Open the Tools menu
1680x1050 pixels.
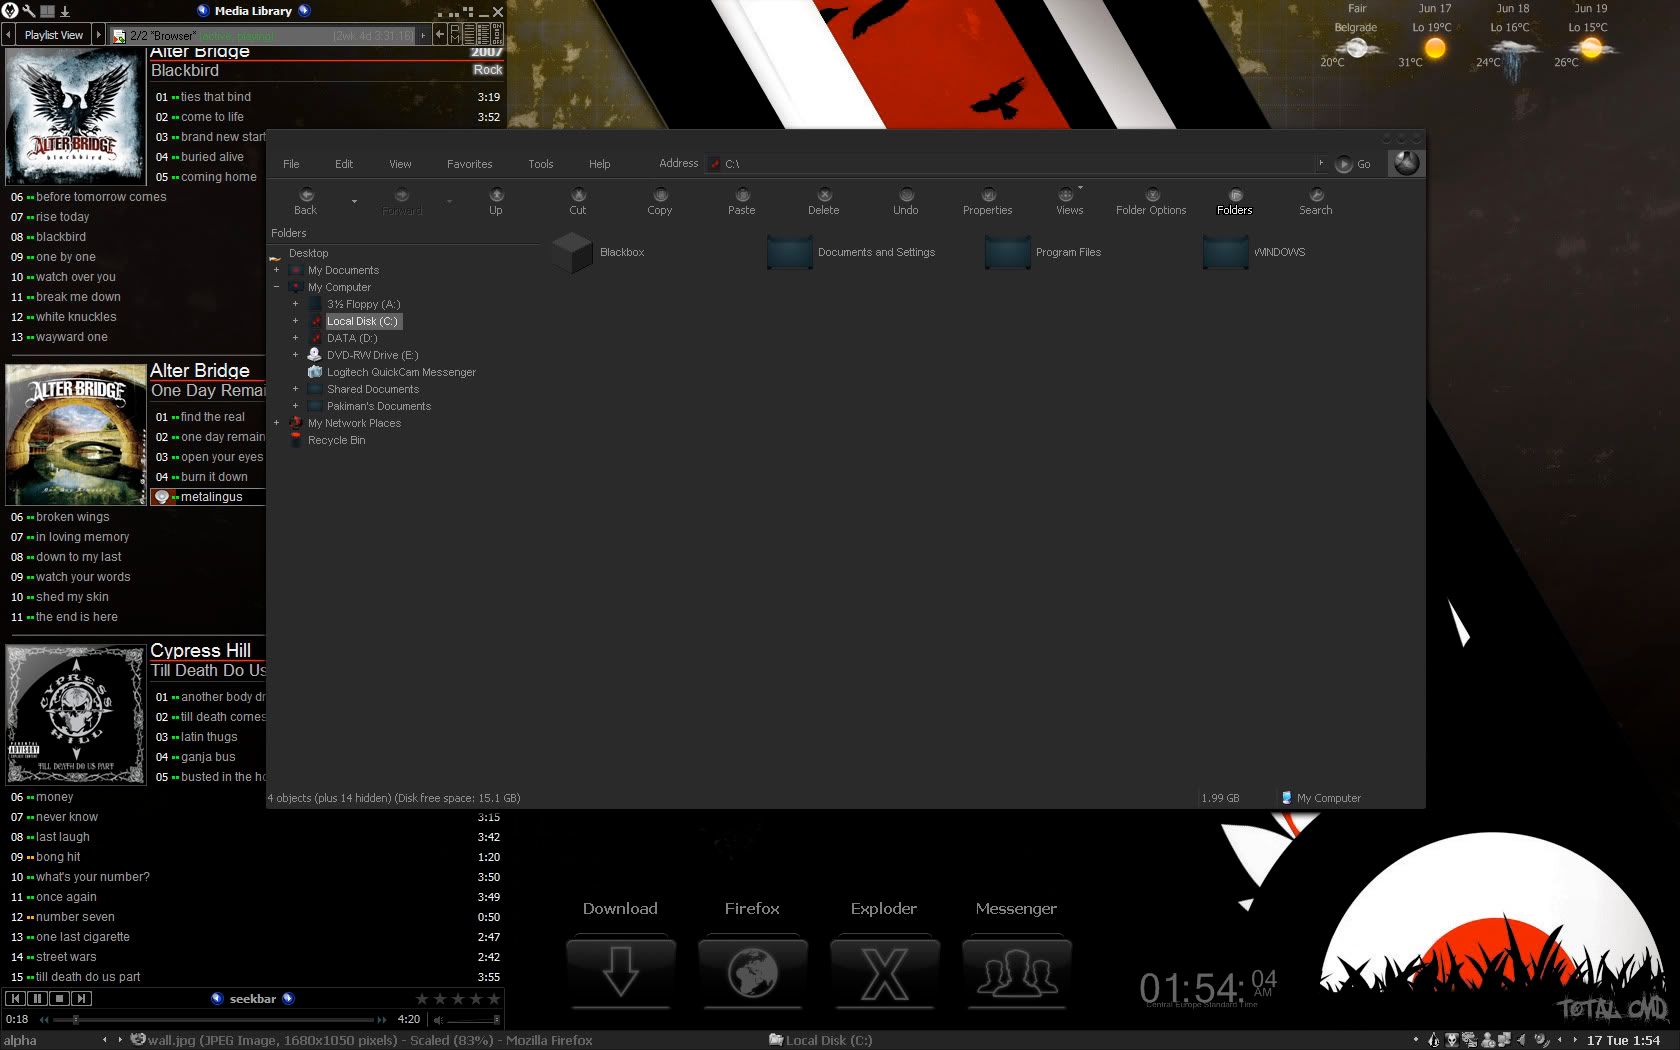541,164
